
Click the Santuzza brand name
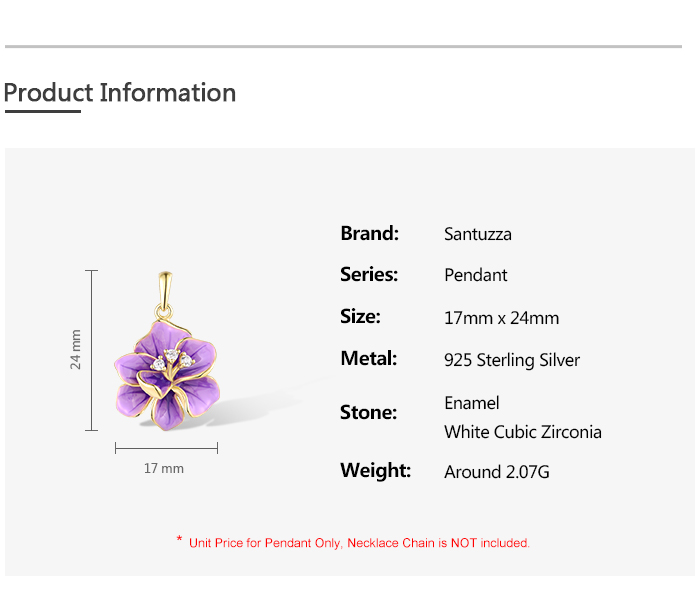click(478, 234)
